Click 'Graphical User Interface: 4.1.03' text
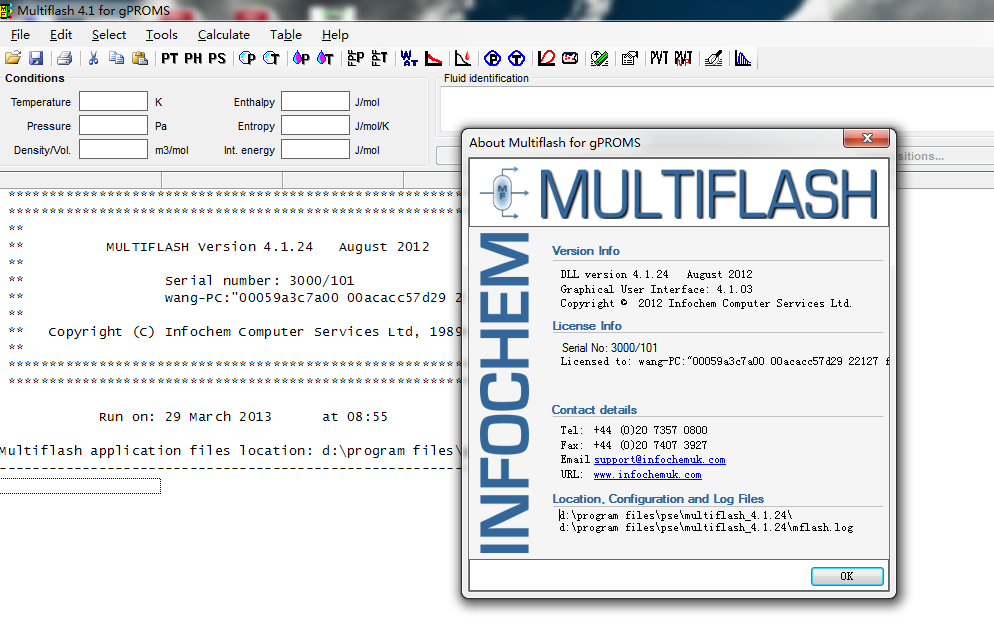The width and height of the screenshot is (994, 639). 656,289
